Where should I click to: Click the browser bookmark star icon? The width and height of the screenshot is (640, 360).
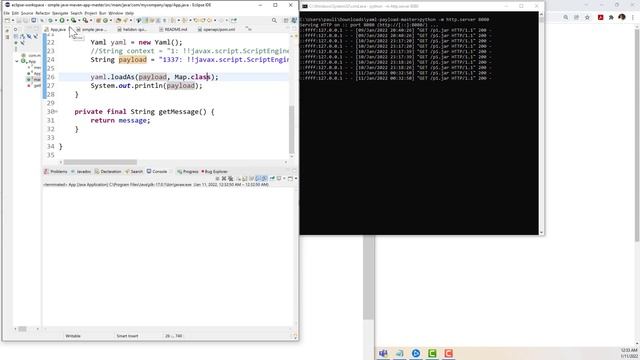coord(587,17)
